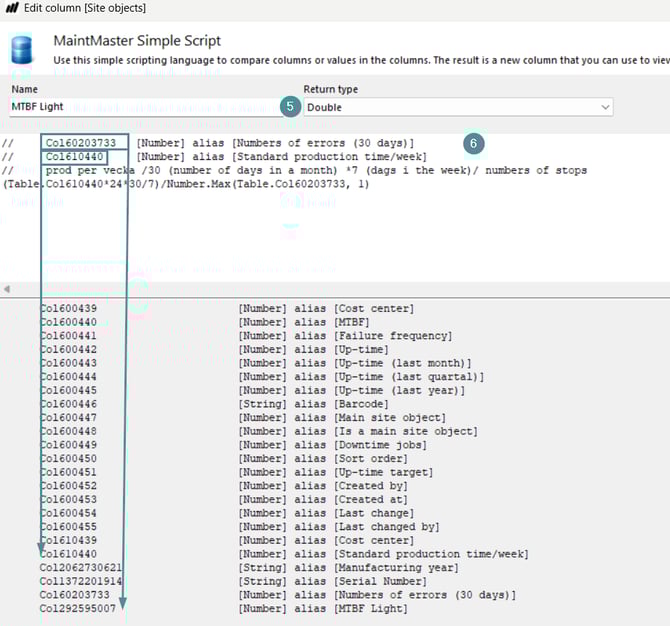The width and height of the screenshot is (670, 626).
Task: Select row Col600450 alias Sort order
Action: [x=223, y=459]
